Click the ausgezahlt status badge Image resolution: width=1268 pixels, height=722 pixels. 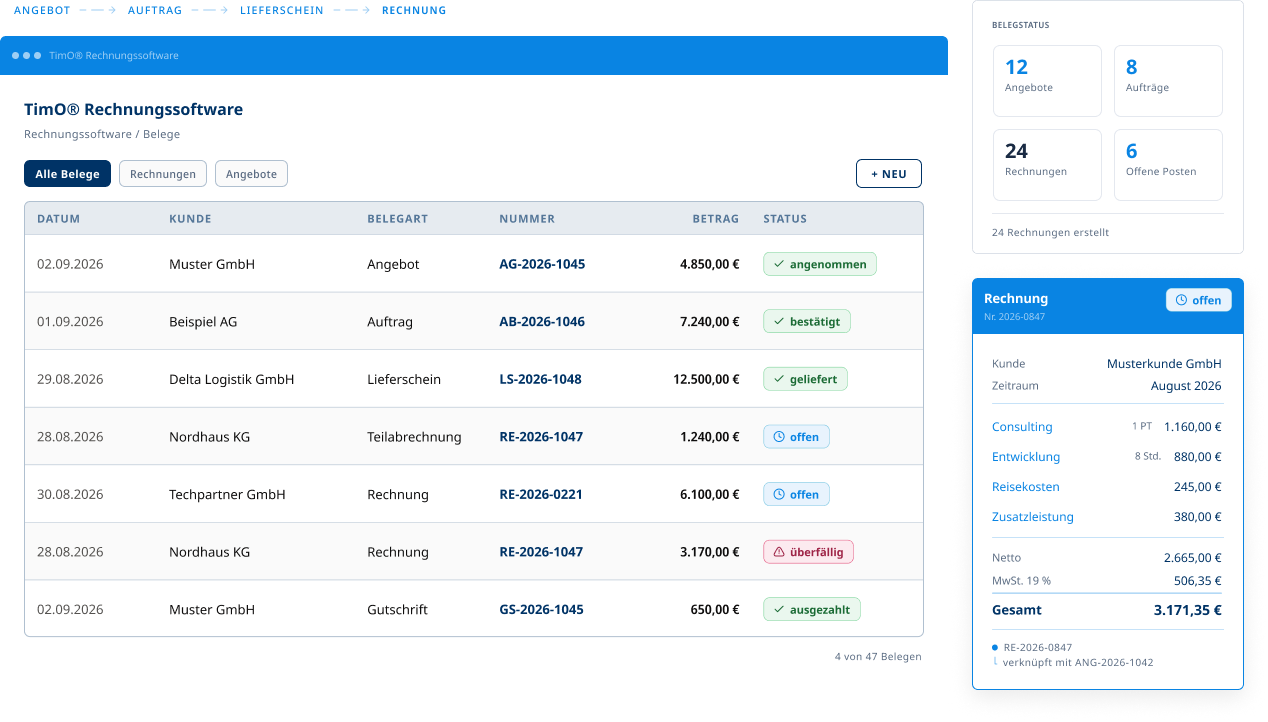coord(812,609)
